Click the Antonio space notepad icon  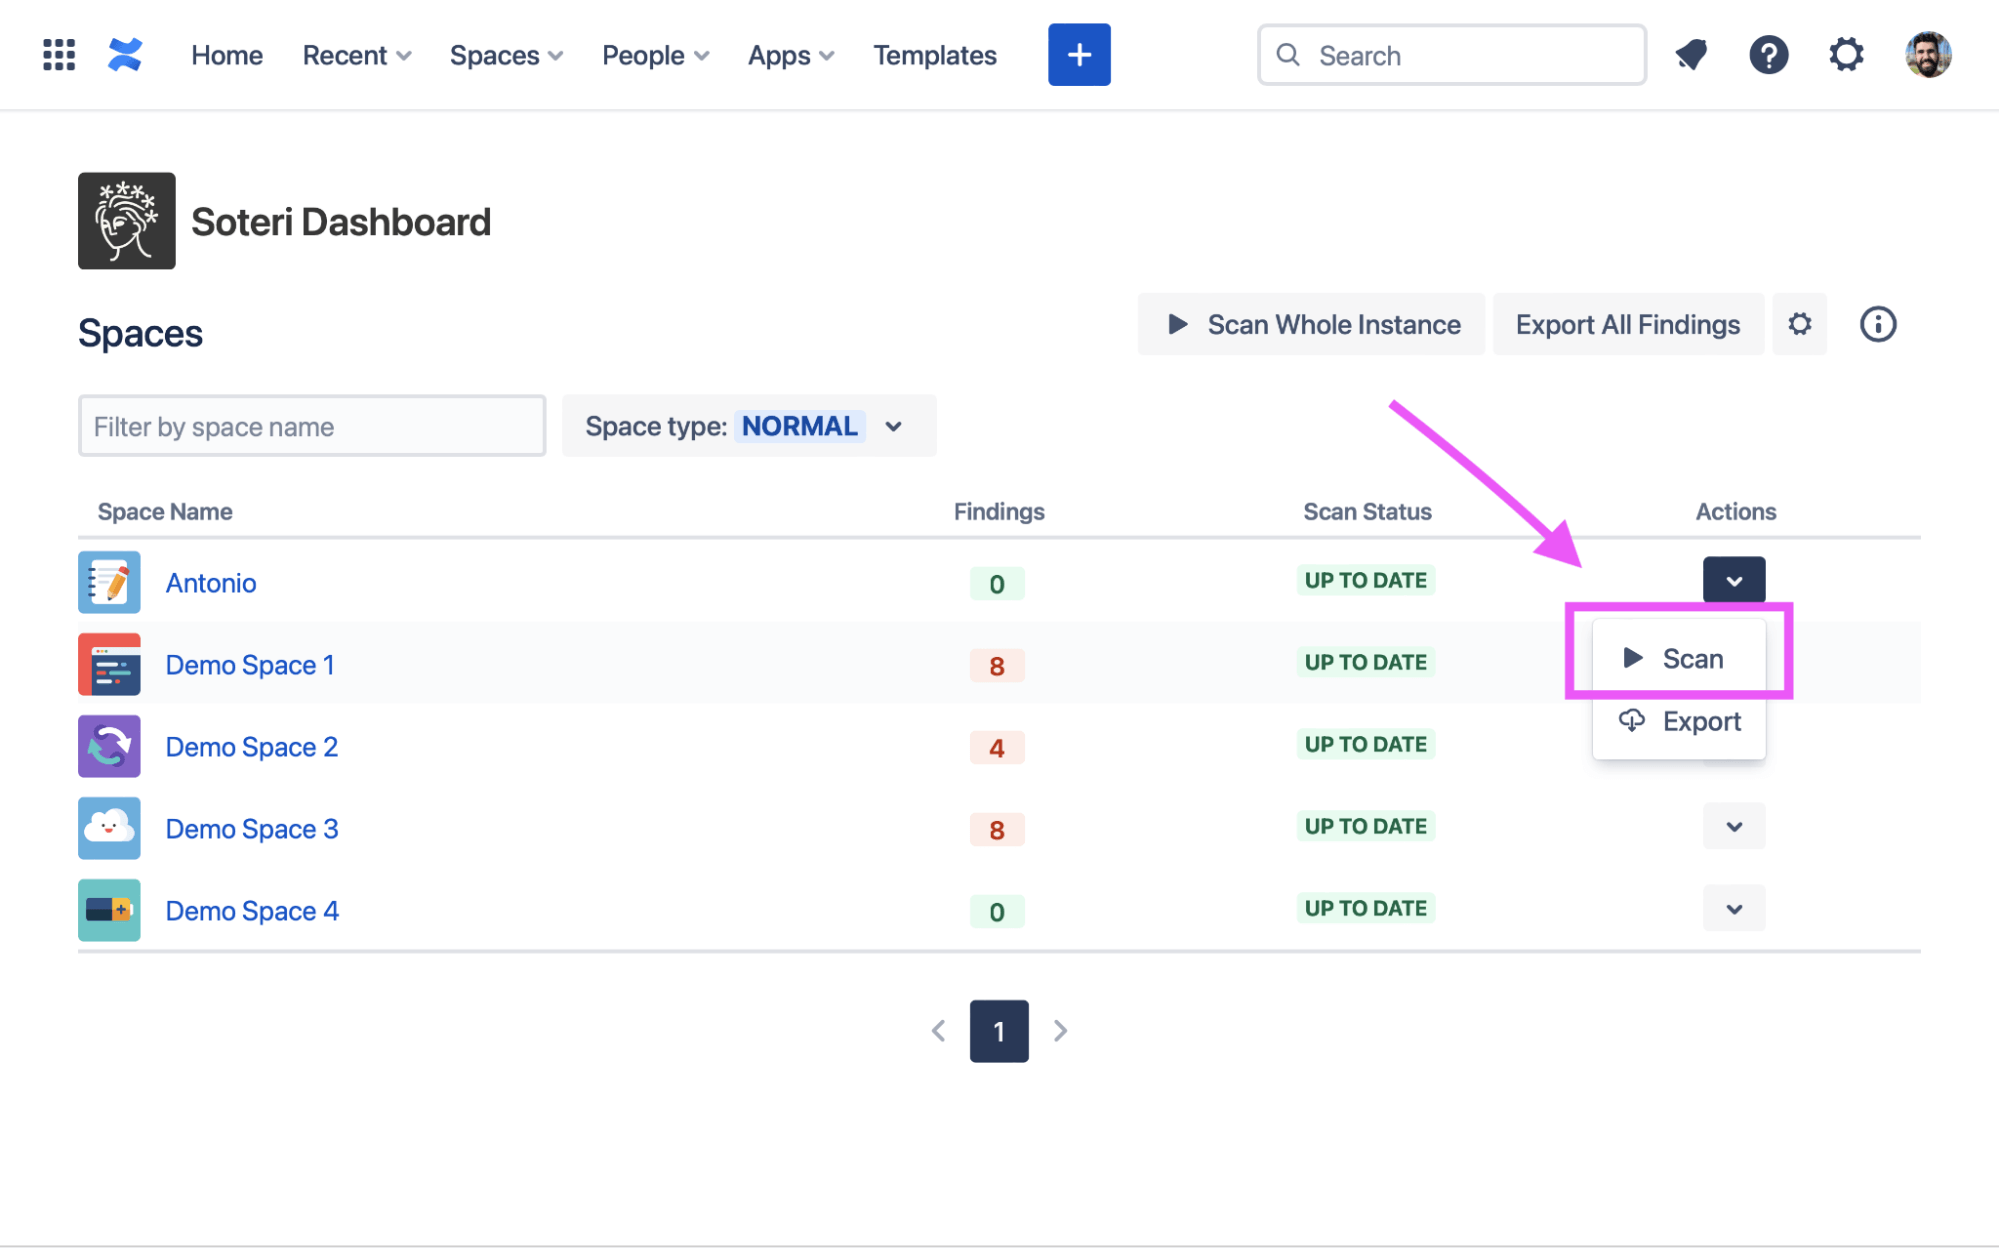pyautogui.click(x=109, y=582)
